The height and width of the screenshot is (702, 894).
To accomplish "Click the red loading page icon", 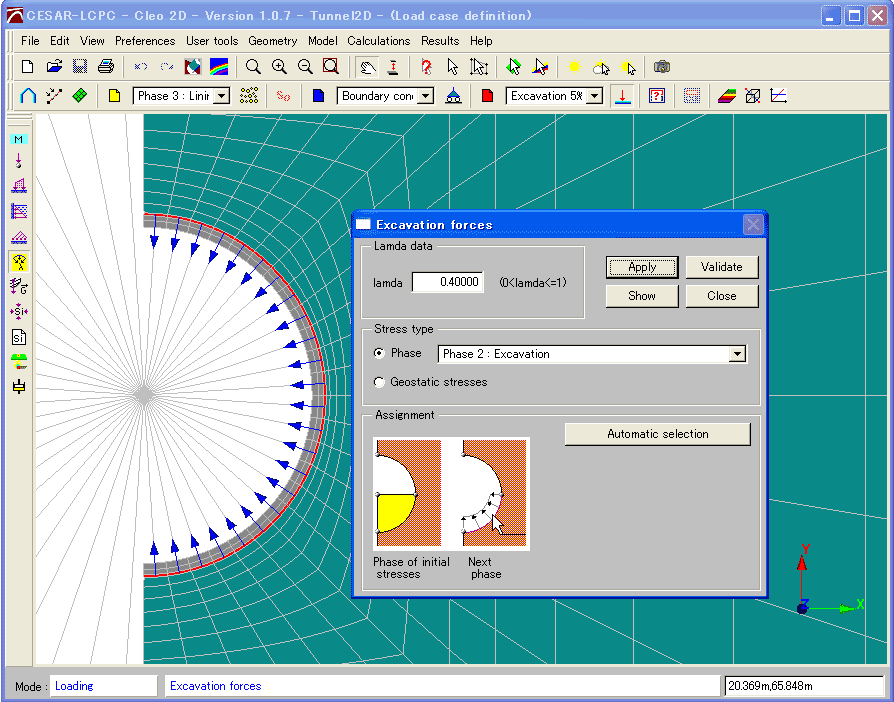I will (x=487, y=96).
